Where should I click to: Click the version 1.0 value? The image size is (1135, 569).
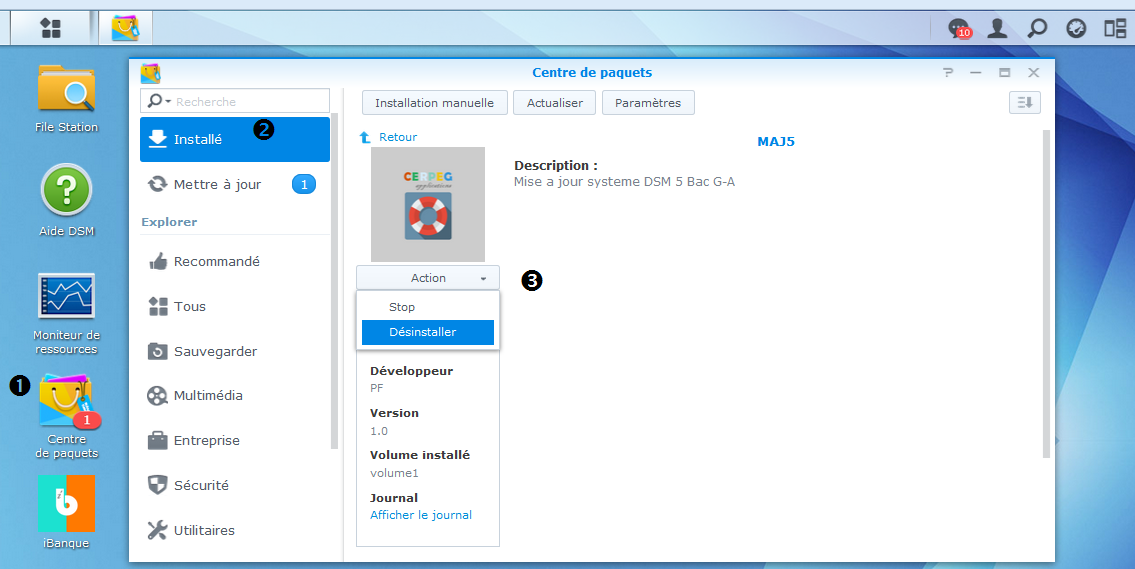coord(379,431)
